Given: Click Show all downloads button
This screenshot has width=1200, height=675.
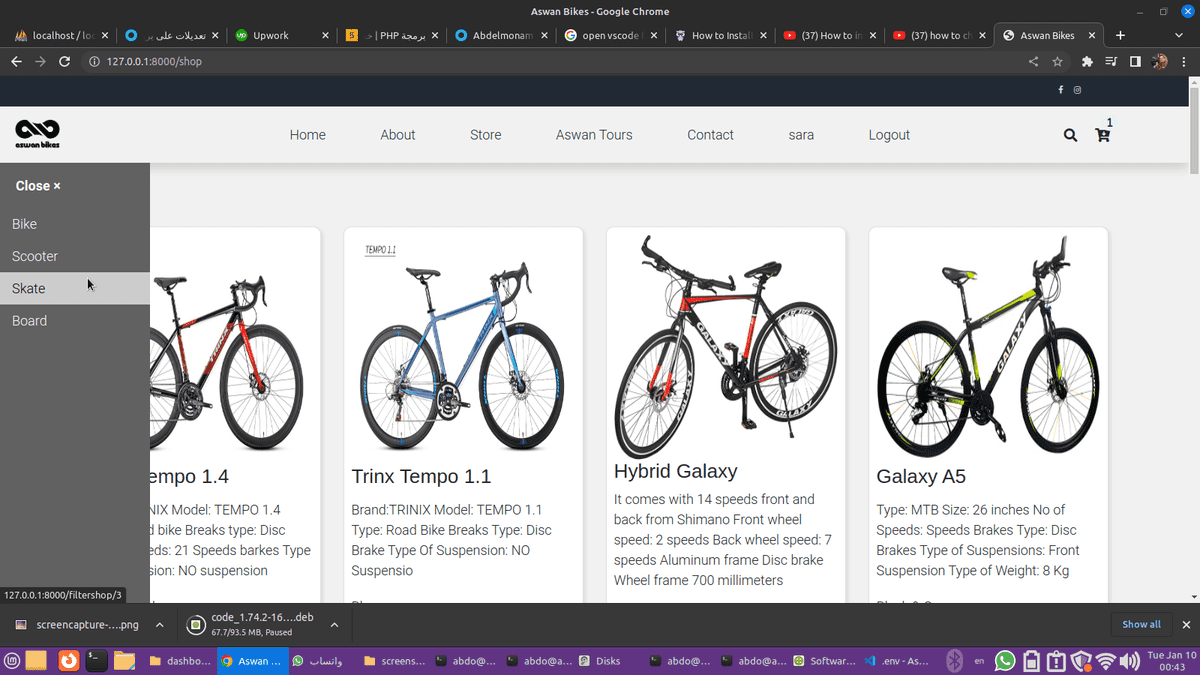Looking at the screenshot, I should [1141, 624].
